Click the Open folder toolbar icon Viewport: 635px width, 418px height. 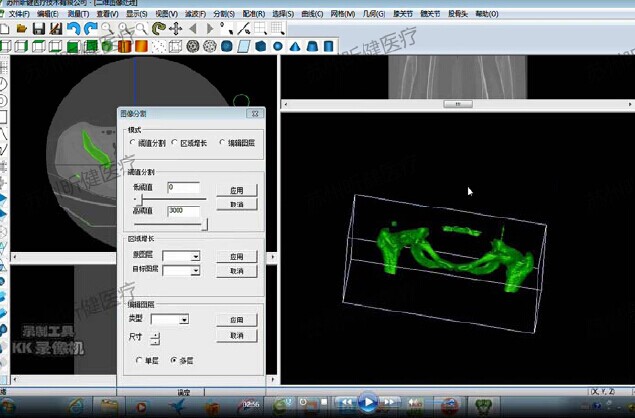point(21,29)
